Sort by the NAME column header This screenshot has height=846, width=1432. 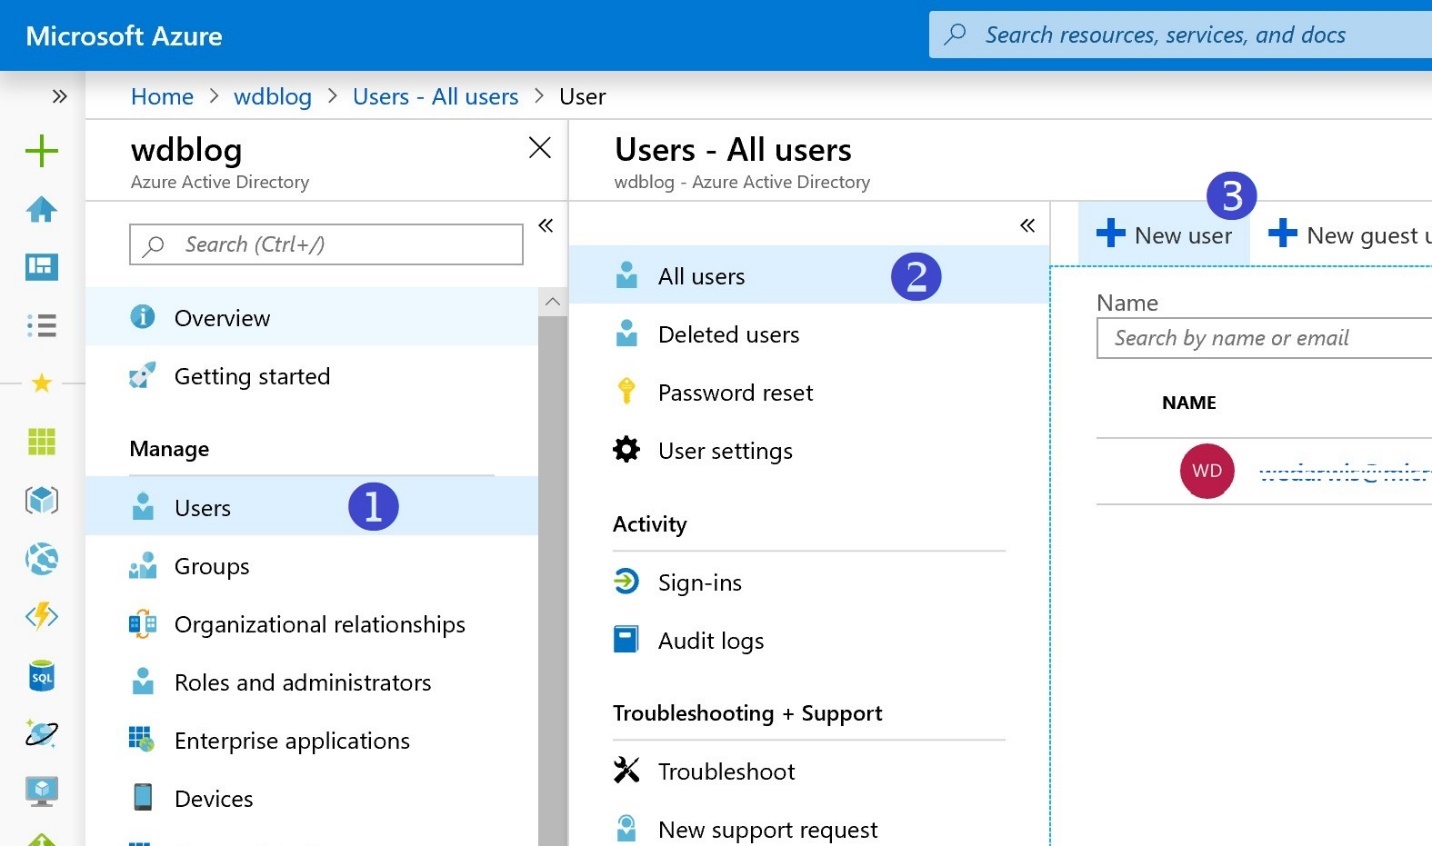tap(1189, 402)
